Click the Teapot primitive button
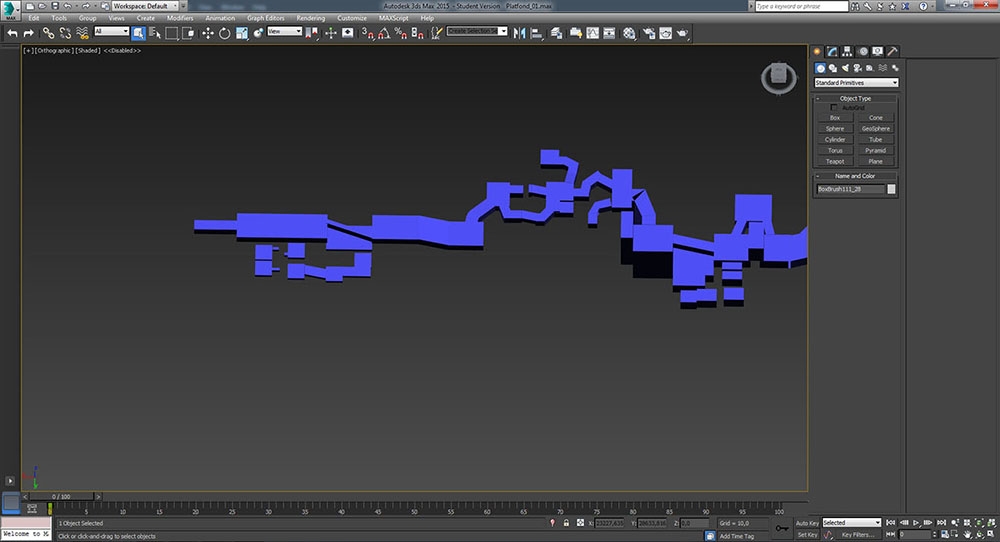 coord(835,161)
